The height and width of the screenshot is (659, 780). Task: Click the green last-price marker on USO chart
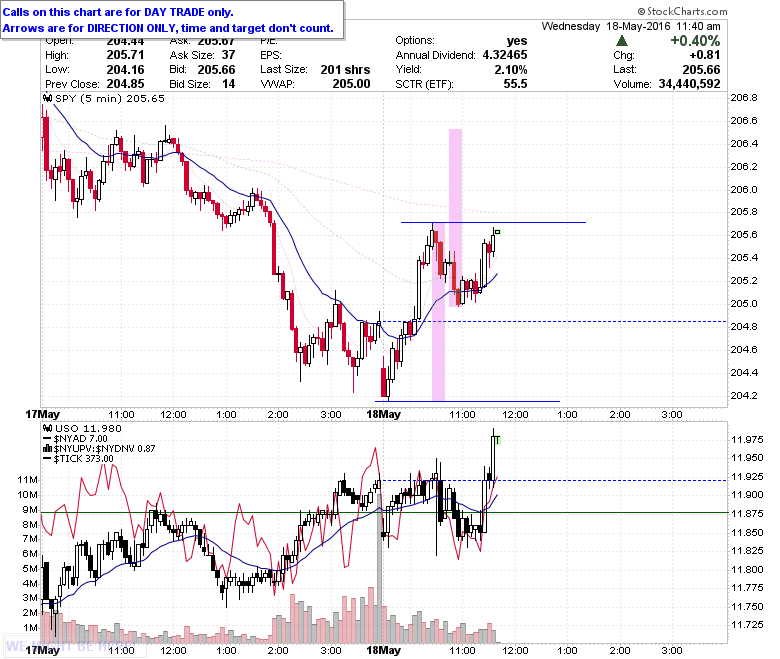point(498,440)
